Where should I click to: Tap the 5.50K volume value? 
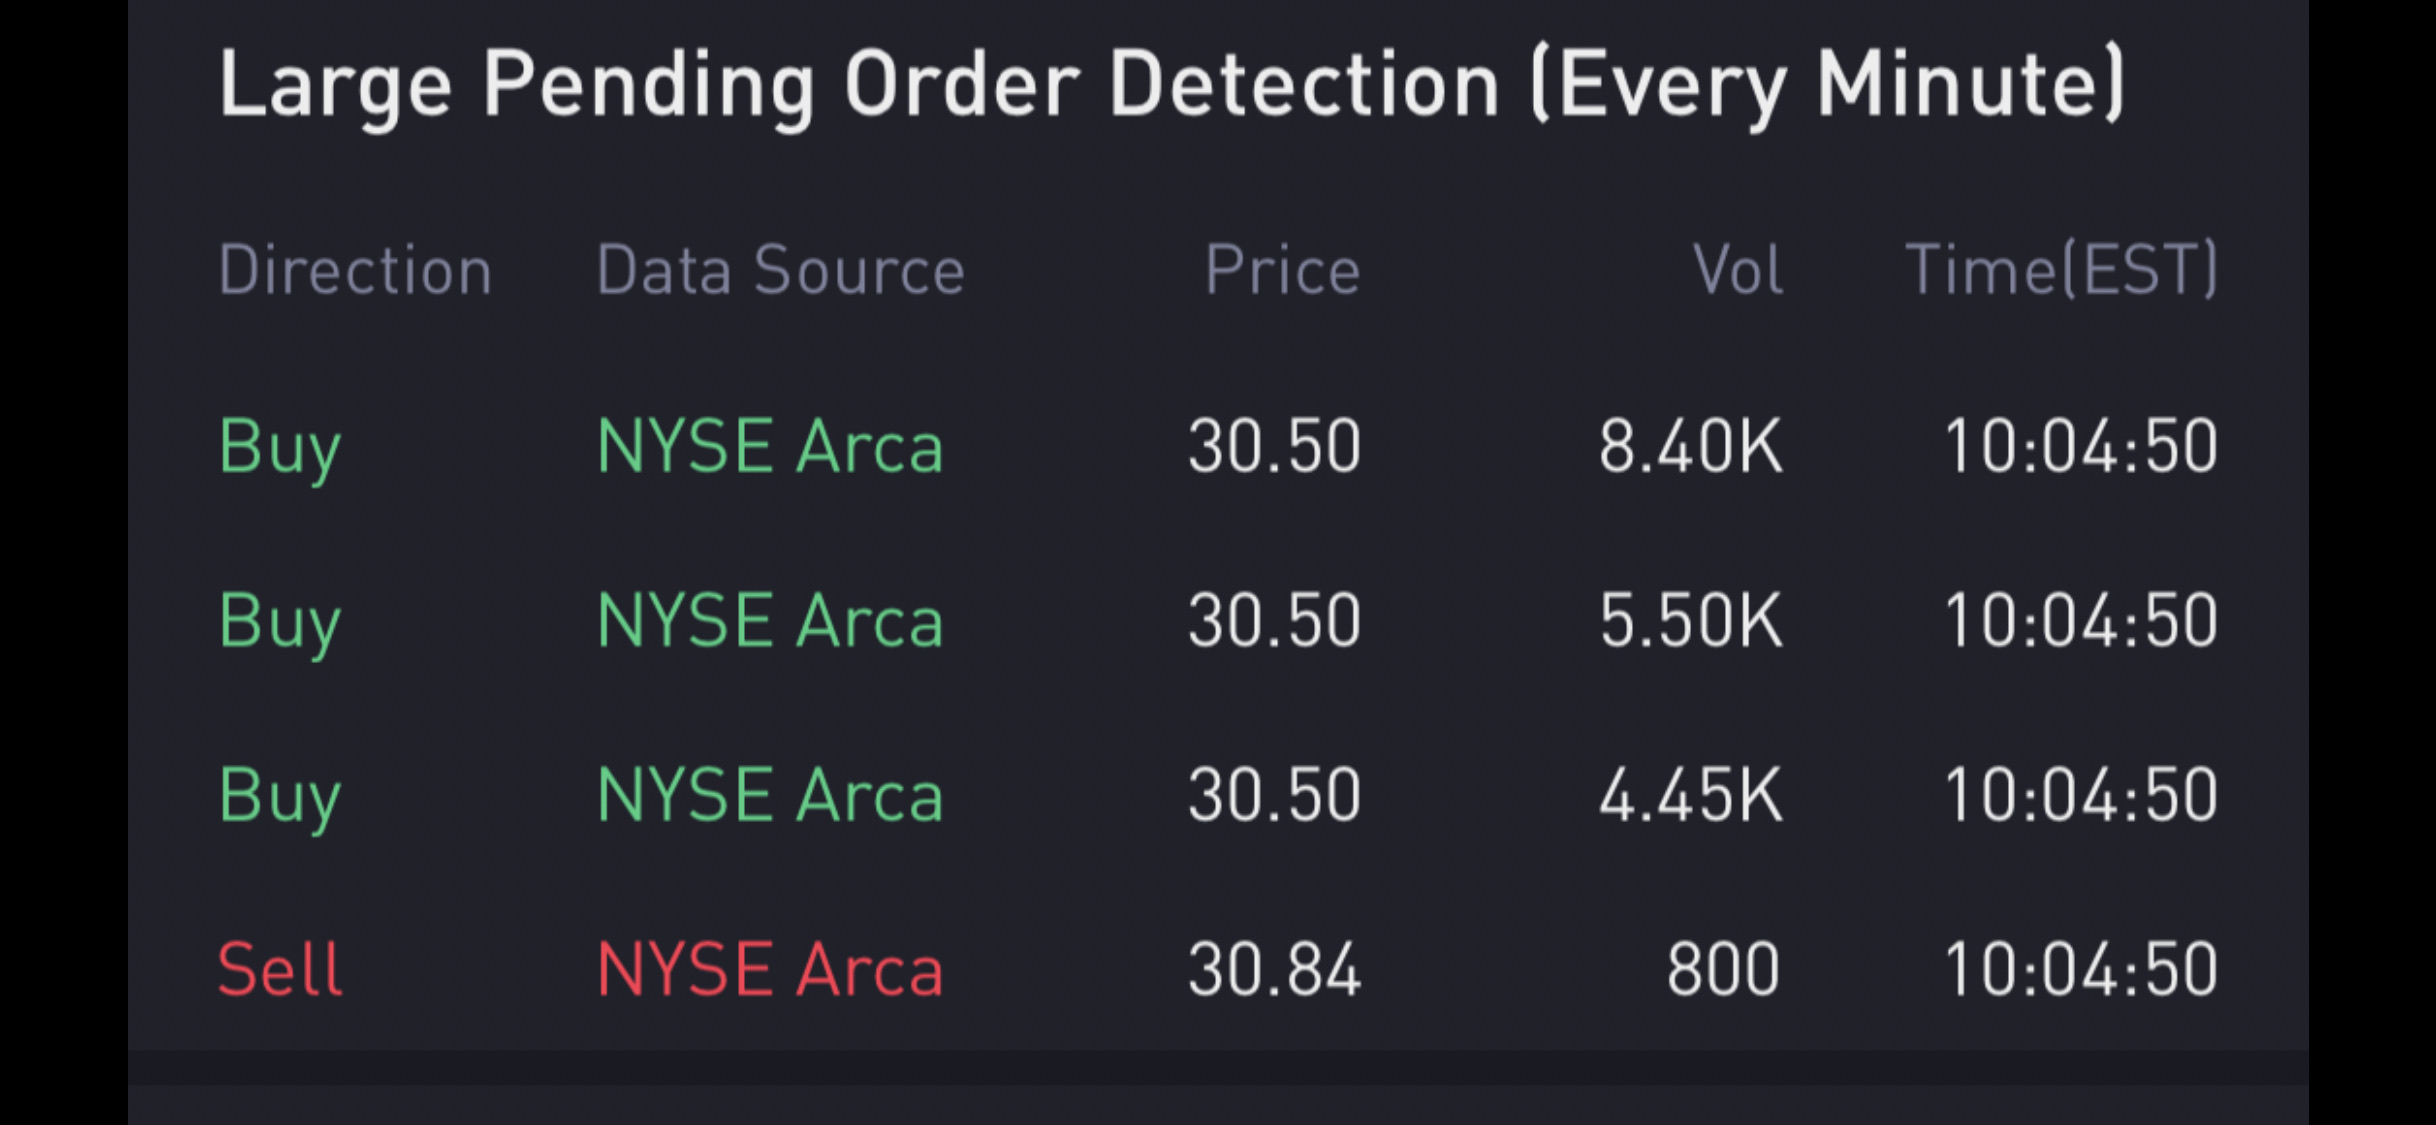coord(1691,621)
